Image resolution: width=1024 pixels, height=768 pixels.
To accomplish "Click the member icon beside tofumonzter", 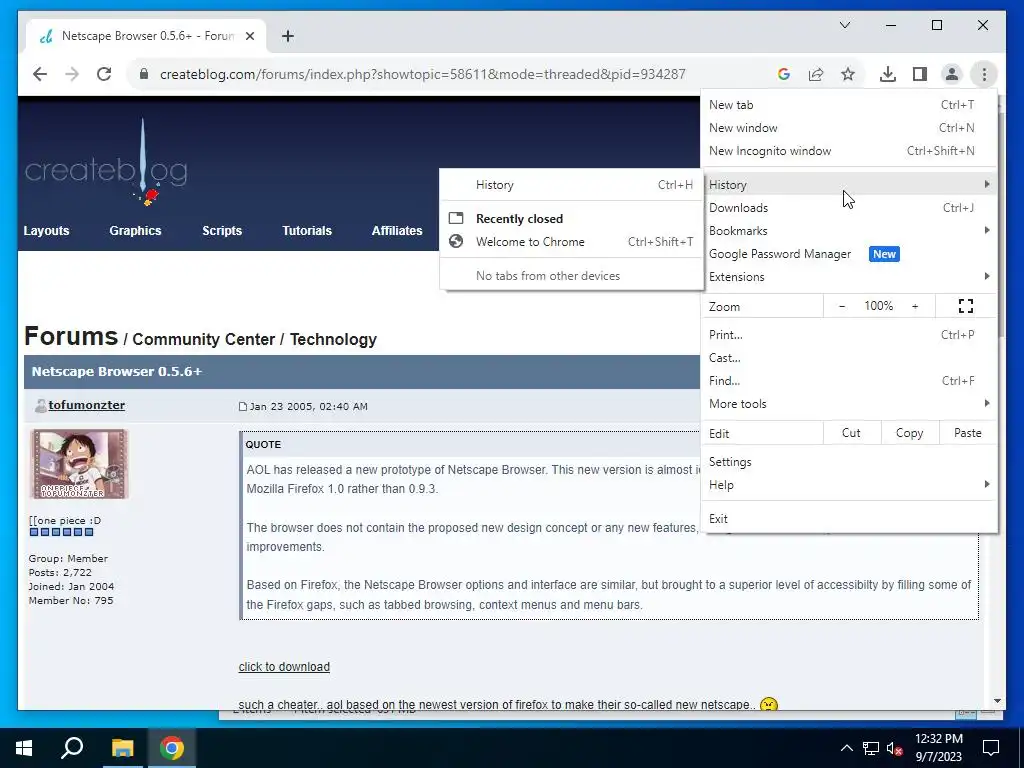I will click(x=40, y=406).
